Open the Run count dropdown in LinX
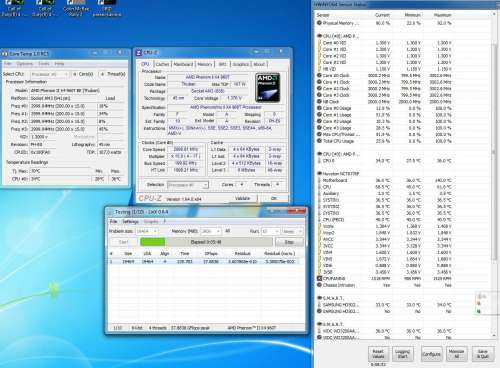This screenshot has height=368, width=500. [x=270, y=231]
